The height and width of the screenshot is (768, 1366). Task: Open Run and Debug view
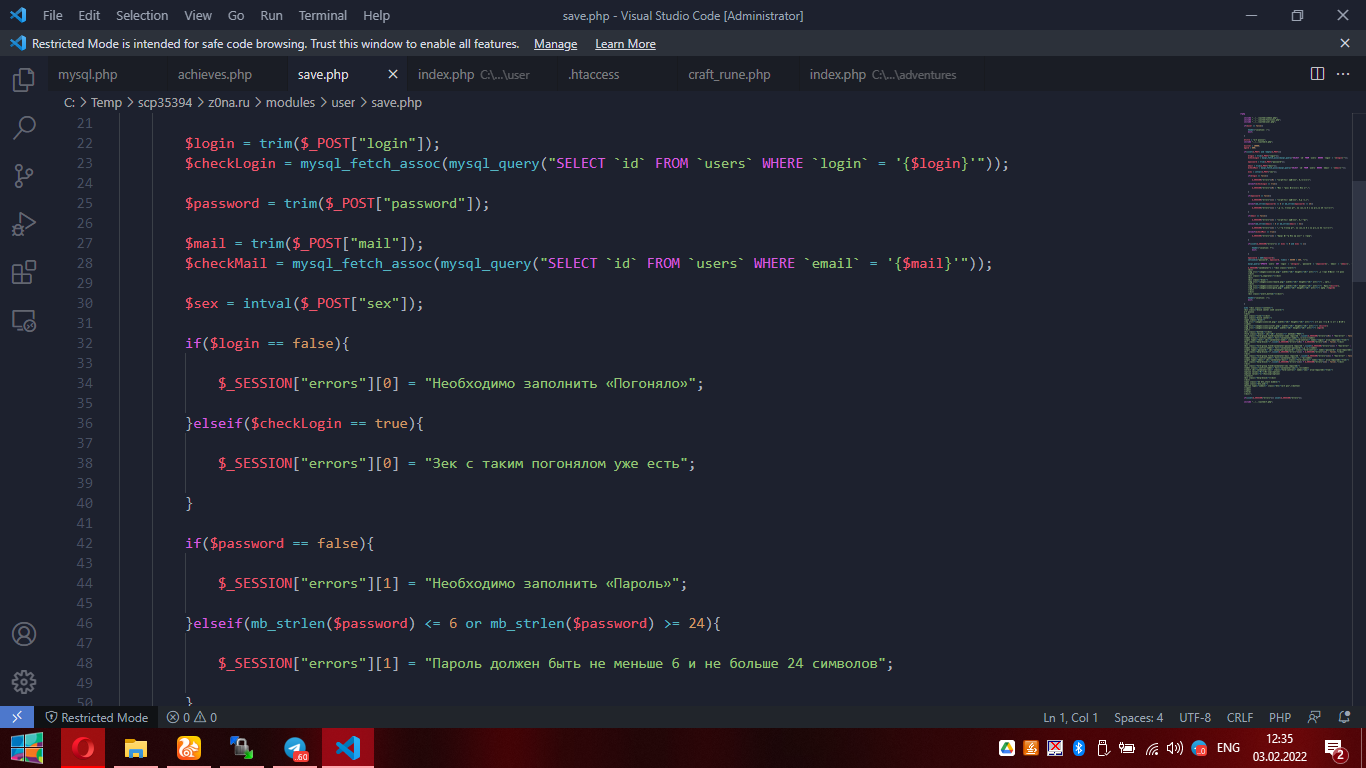(24, 224)
